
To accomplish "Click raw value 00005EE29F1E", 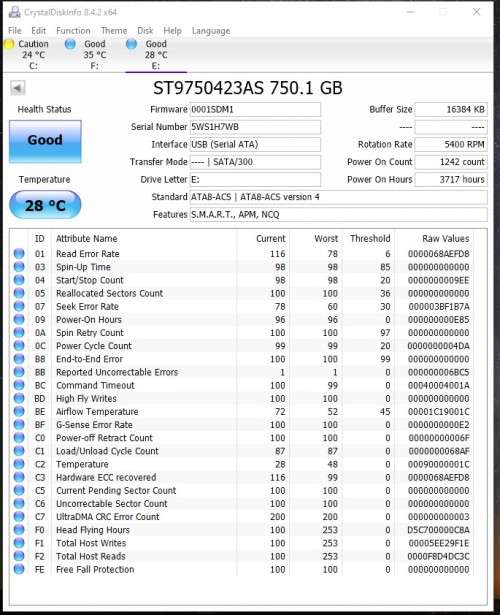I will tap(438, 543).
